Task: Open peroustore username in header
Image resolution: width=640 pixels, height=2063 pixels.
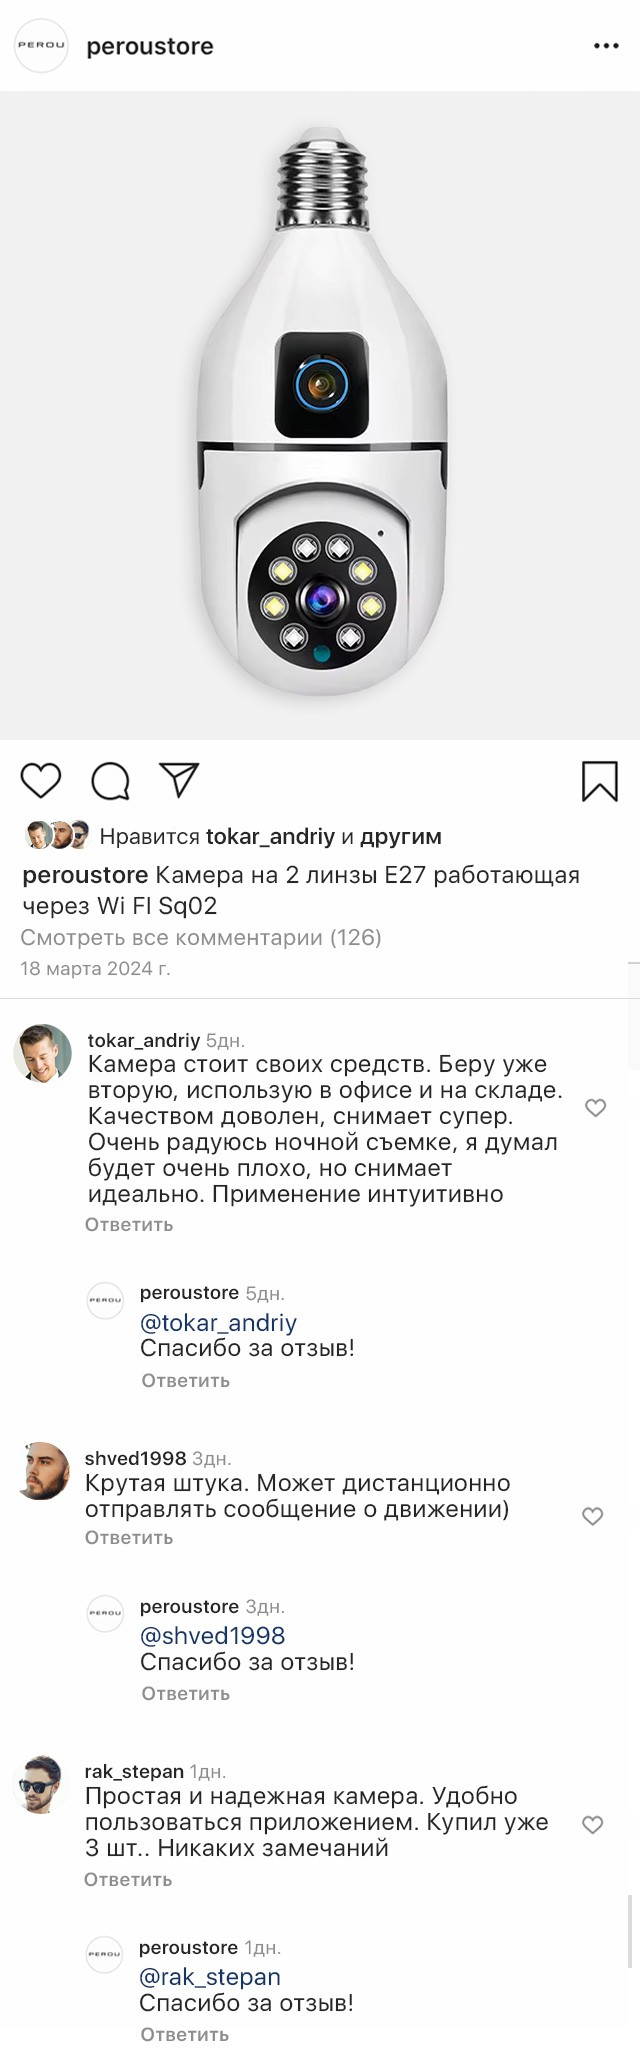Action: [150, 47]
